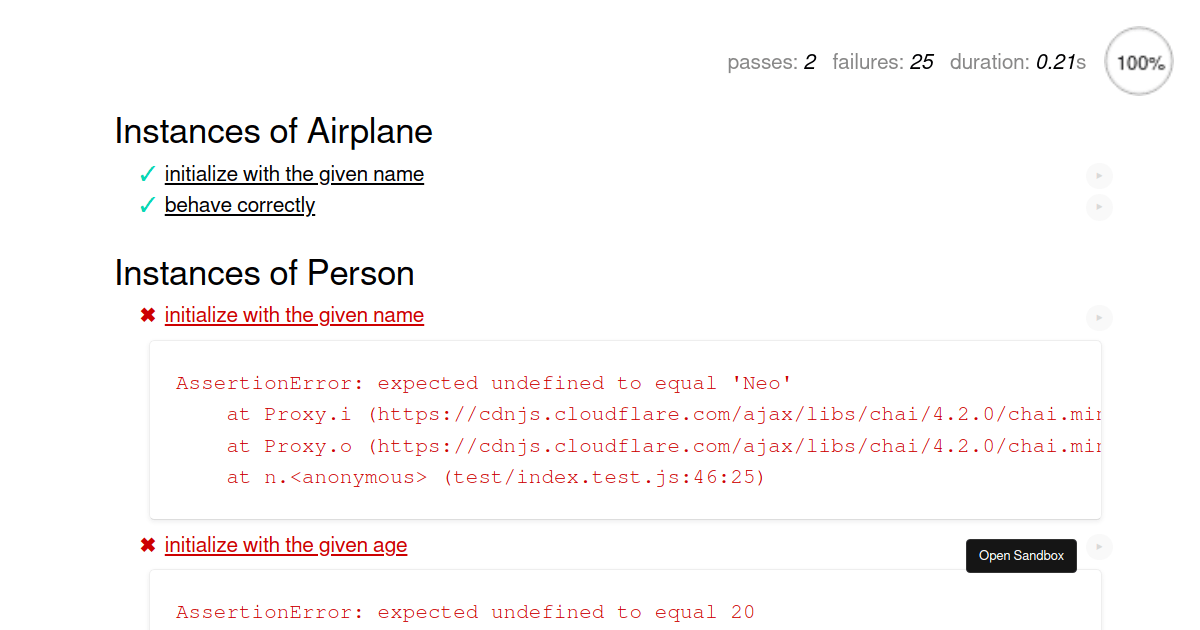Click the 100% progress ring
Viewport: 1200px width, 630px height.
(x=1138, y=61)
